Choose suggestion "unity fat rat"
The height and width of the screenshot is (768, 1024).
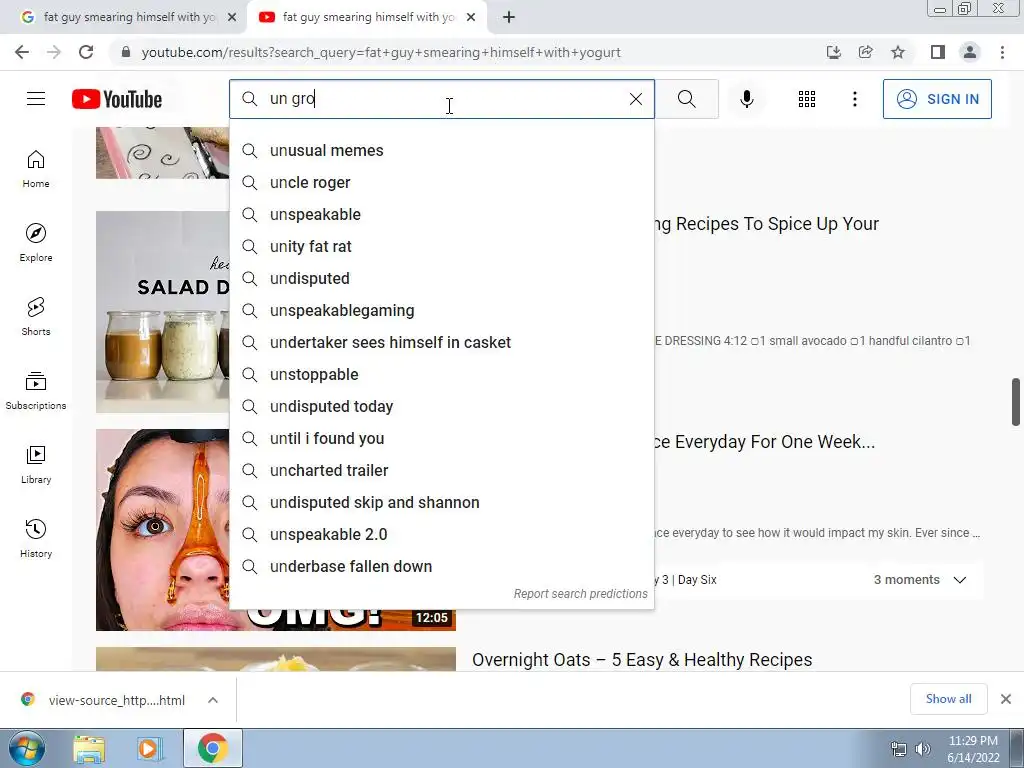tap(441, 246)
